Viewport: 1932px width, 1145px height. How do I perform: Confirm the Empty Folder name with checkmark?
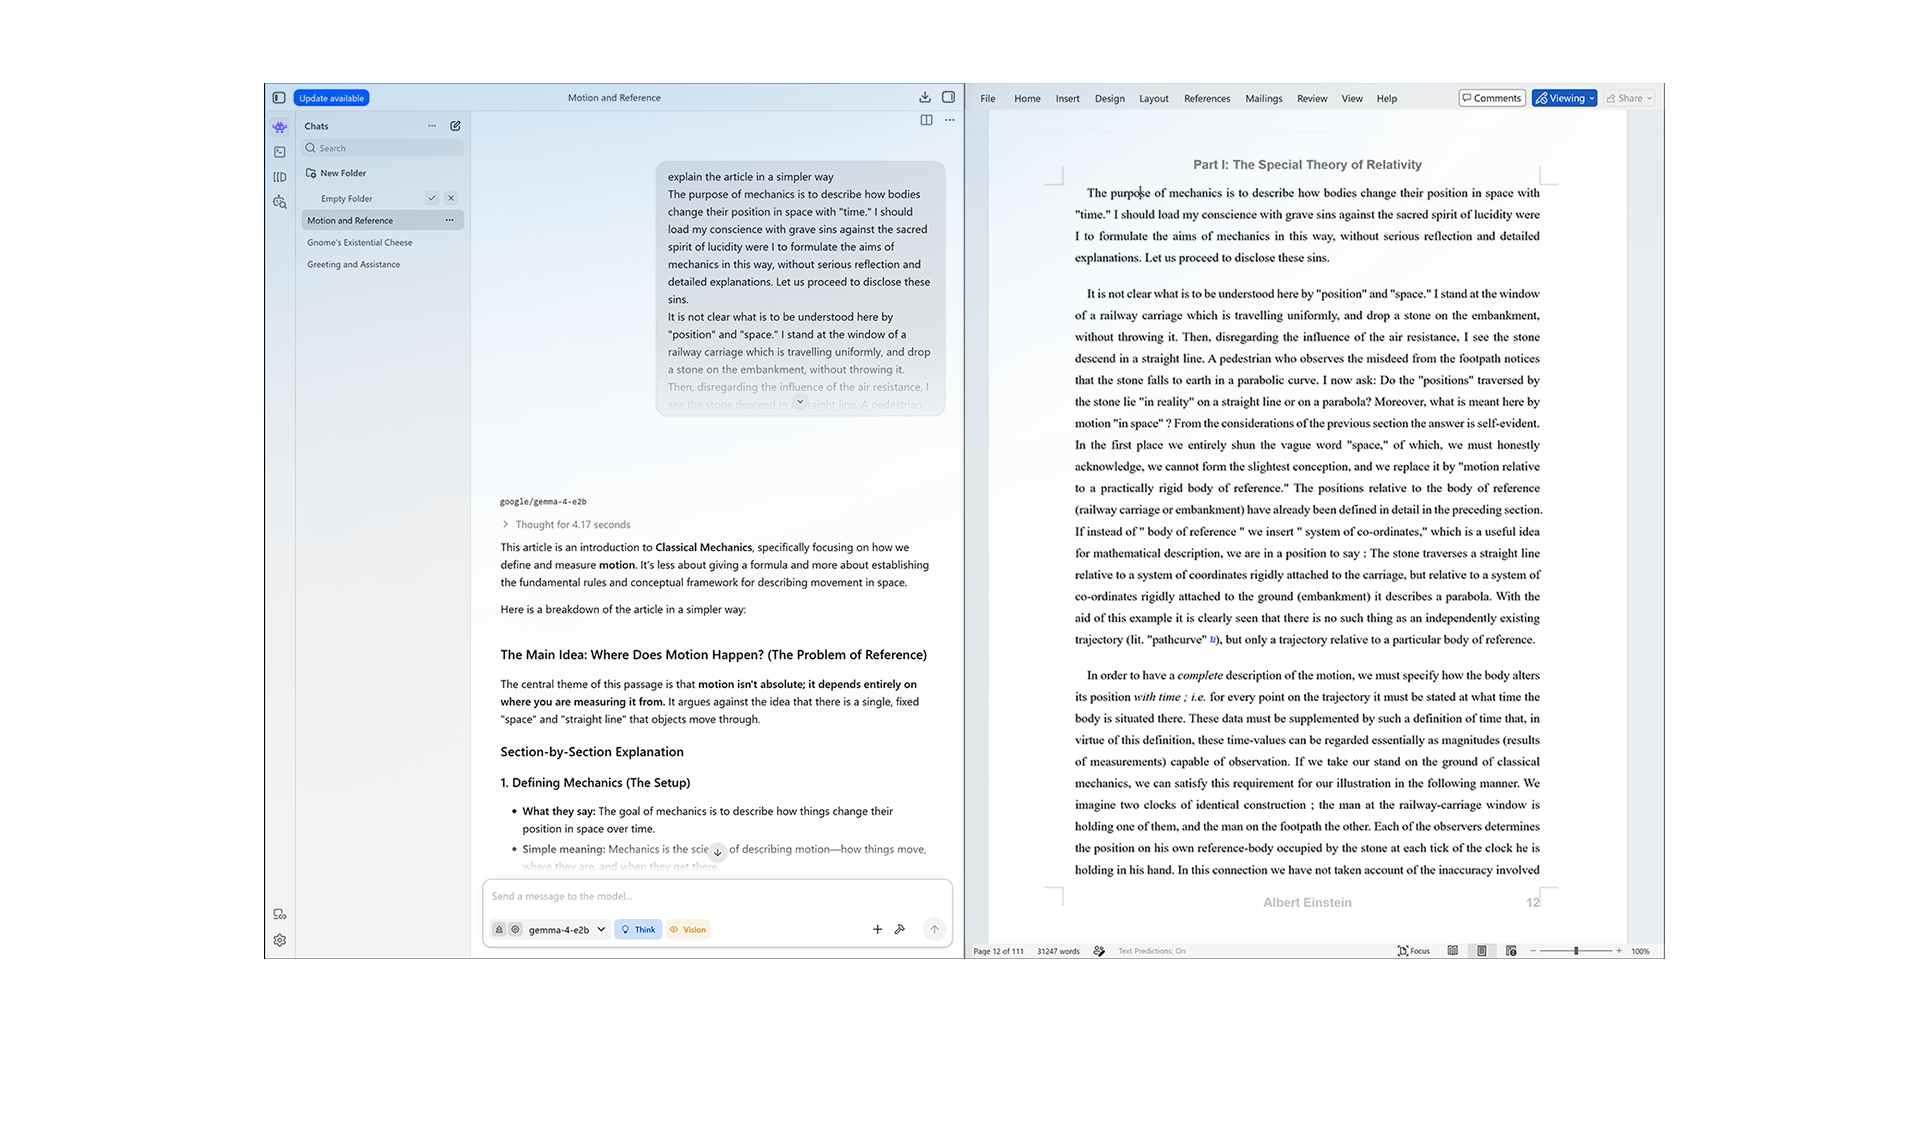tap(432, 198)
